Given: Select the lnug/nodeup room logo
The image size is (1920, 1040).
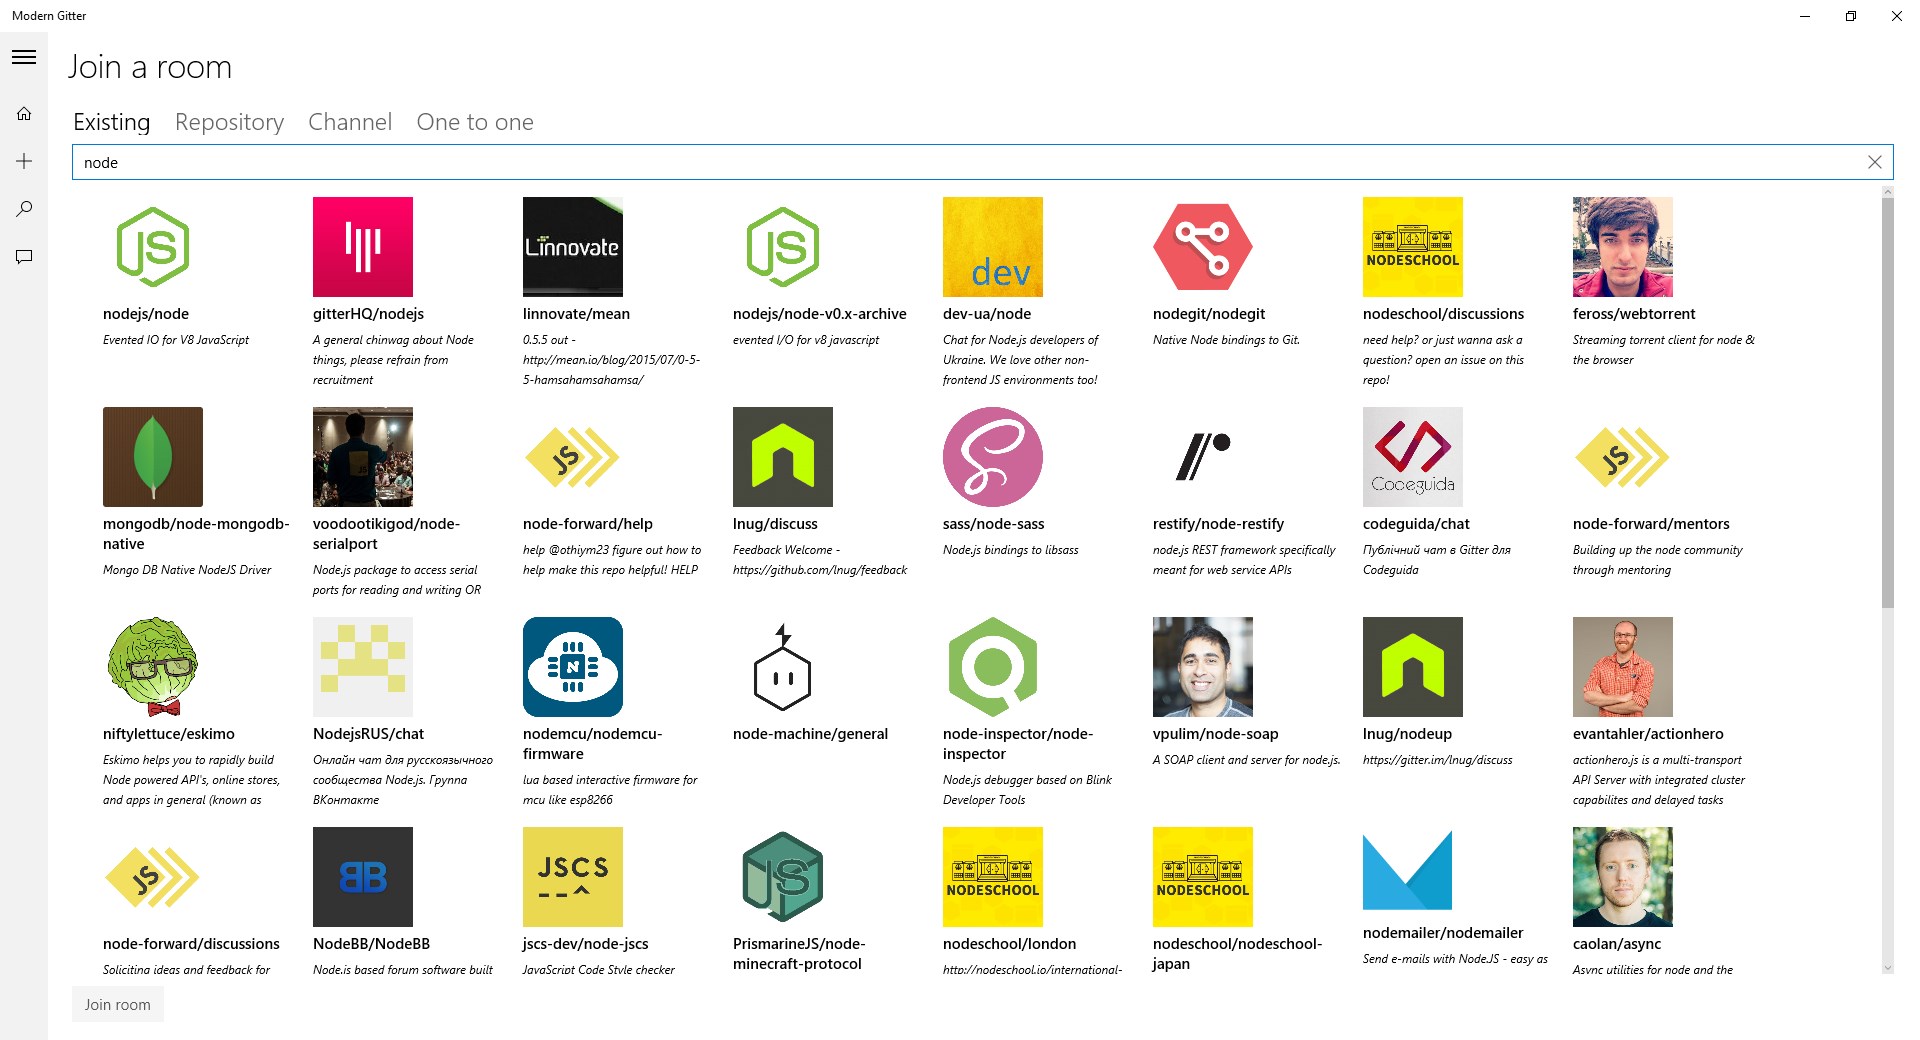Looking at the screenshot, I should [x=1413, y=667].
